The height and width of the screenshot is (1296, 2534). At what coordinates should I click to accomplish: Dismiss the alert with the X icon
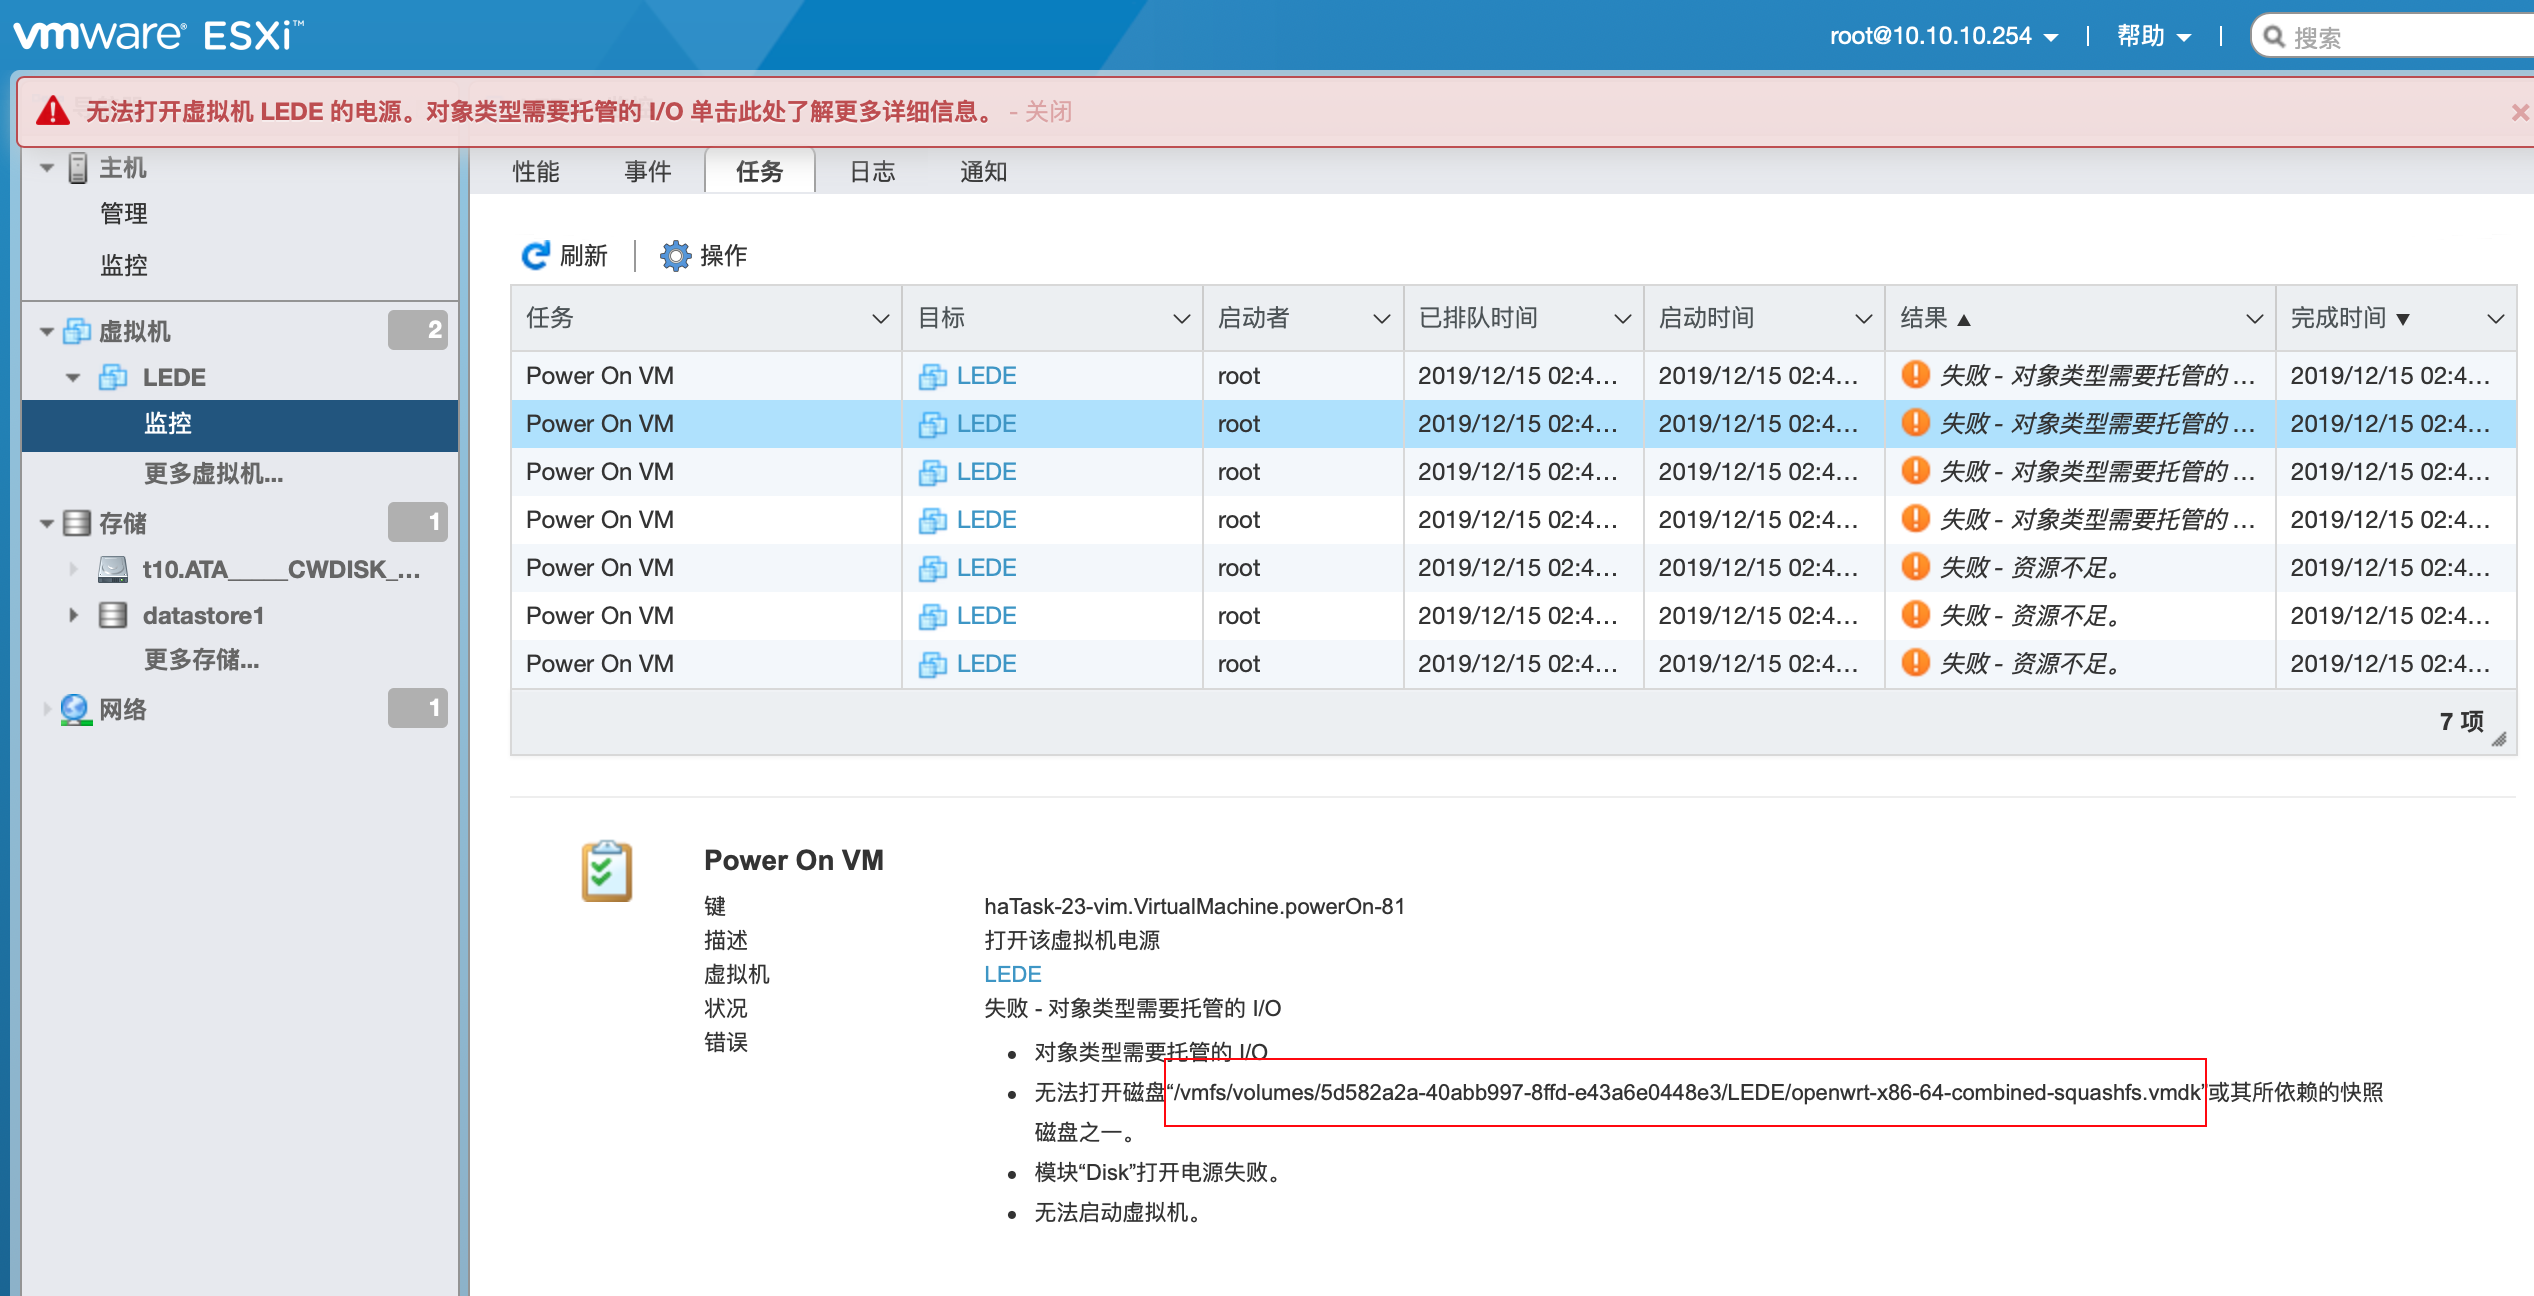click(x=2521, y=112)
